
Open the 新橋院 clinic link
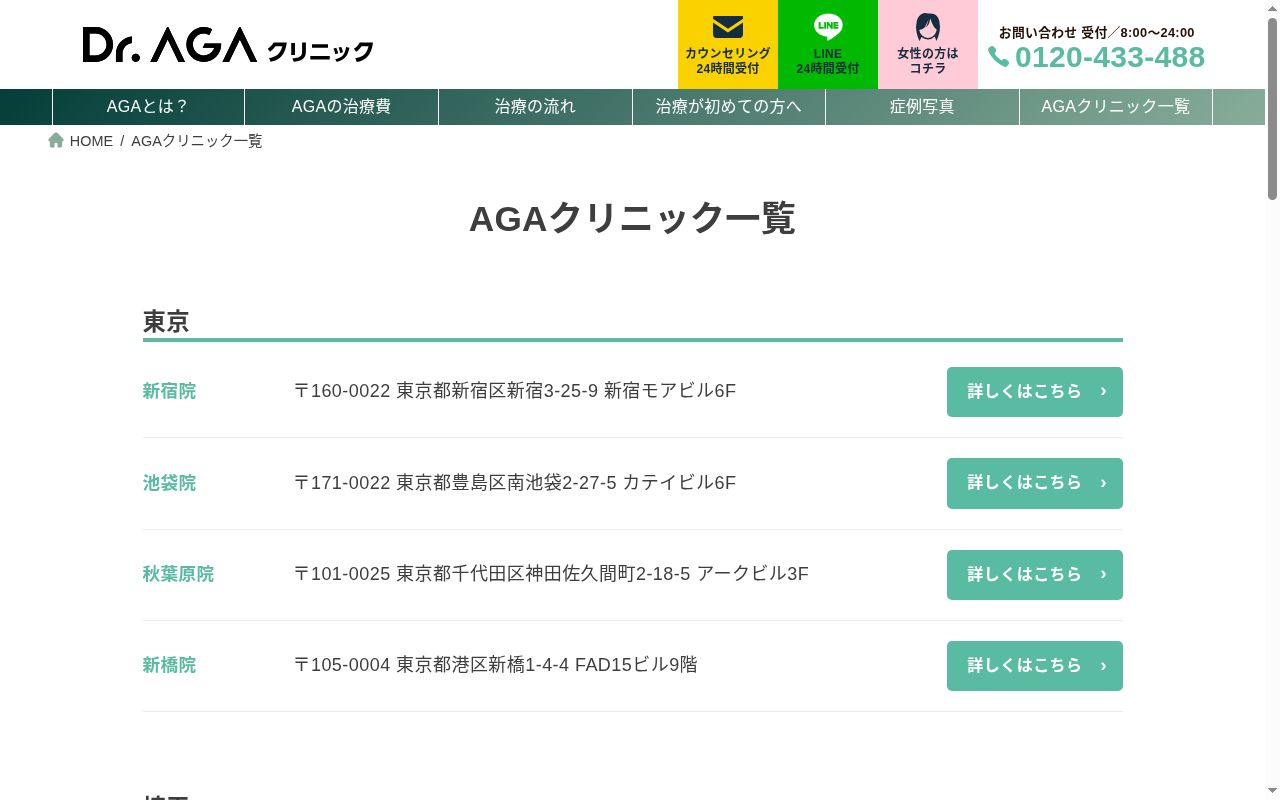point(169,665)
